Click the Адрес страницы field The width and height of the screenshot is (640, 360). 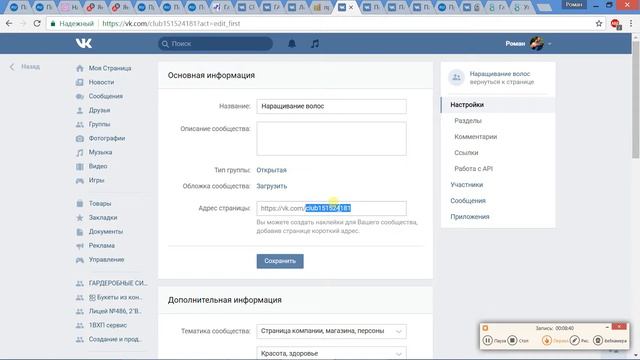pyautogui.click(x=331, y=208)
